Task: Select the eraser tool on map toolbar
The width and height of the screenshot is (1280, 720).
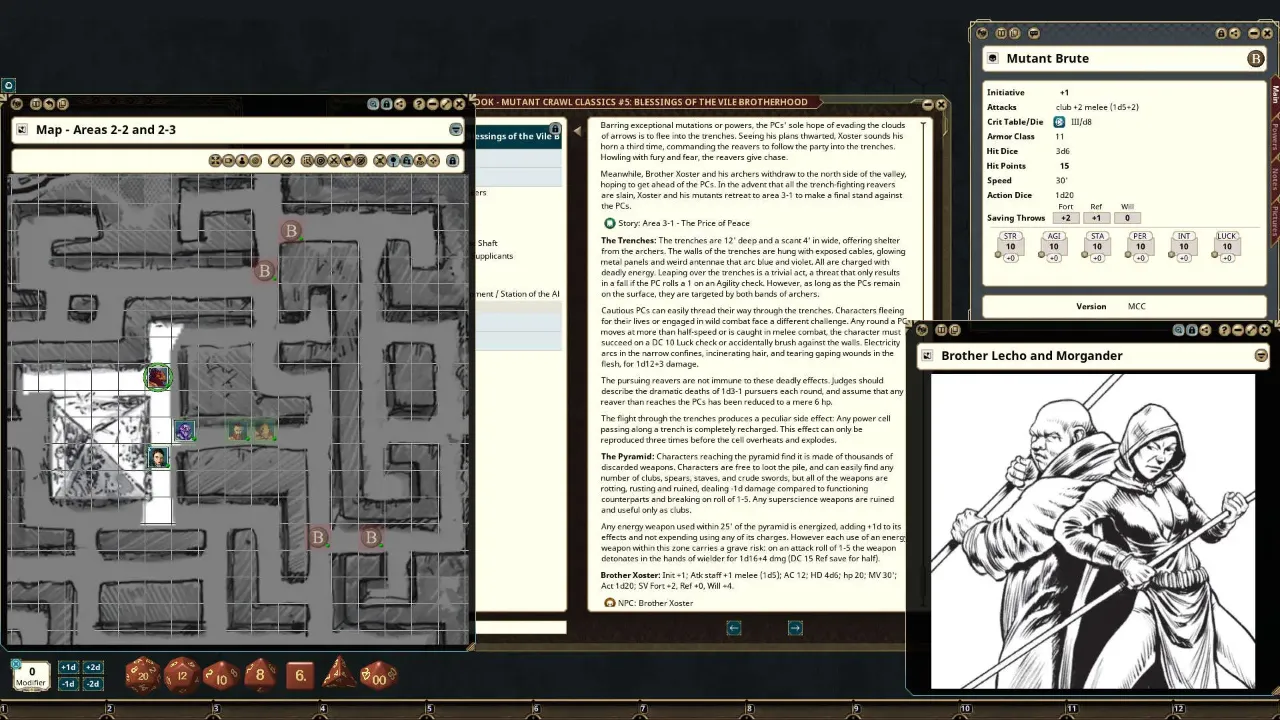Action: click(x=288, y=161)
